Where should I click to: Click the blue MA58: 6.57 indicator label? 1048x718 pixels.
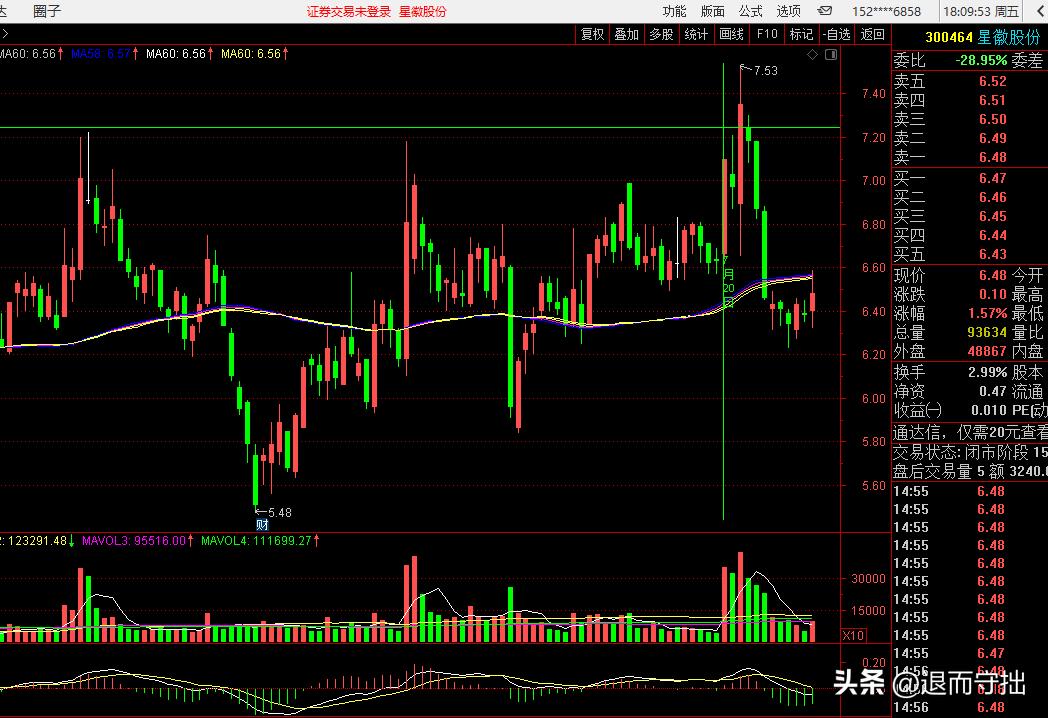click(100, 53)
